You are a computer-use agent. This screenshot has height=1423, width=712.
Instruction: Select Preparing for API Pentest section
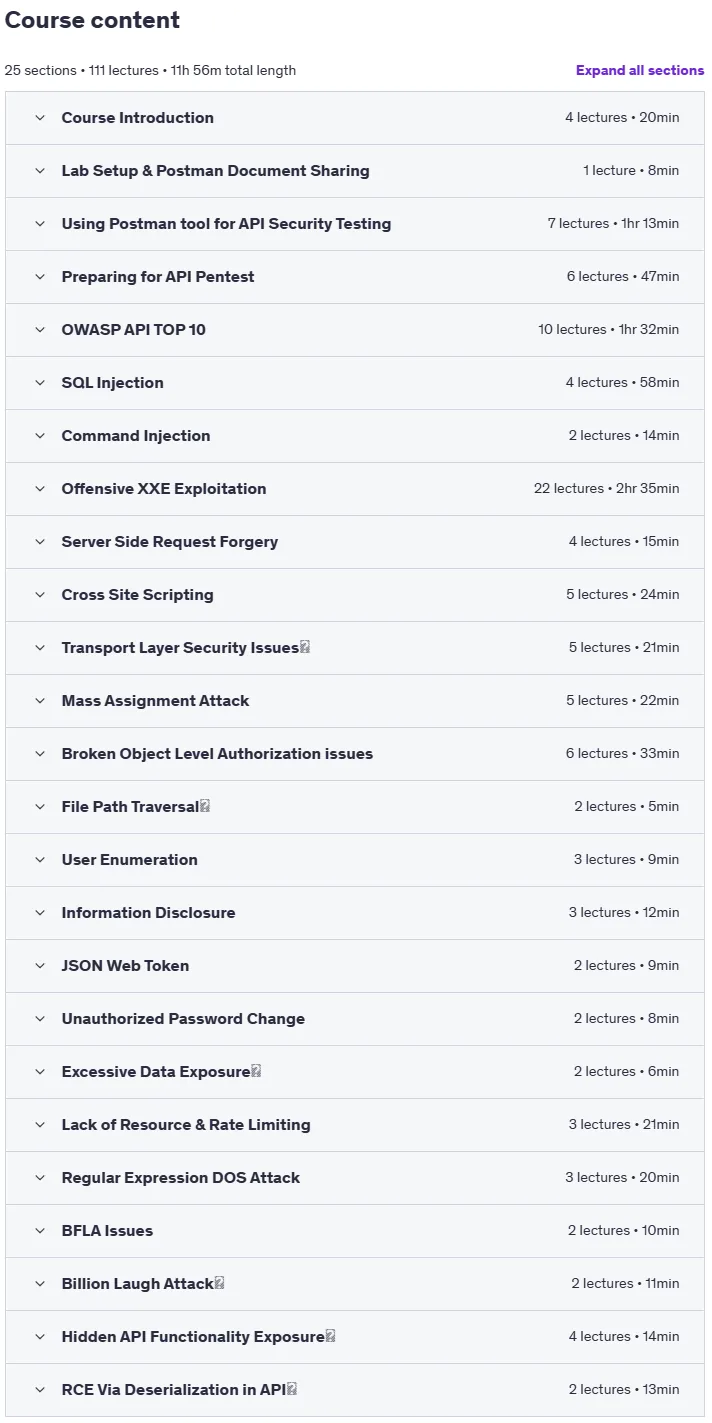355,277
